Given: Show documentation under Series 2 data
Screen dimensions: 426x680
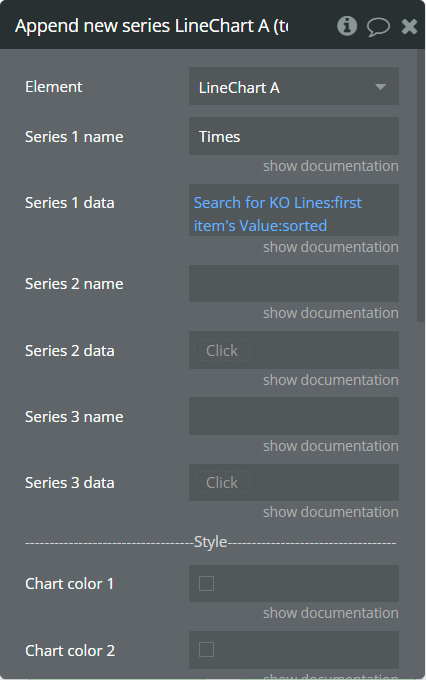Looking at the screenshot, I should (x=331, y=380).
